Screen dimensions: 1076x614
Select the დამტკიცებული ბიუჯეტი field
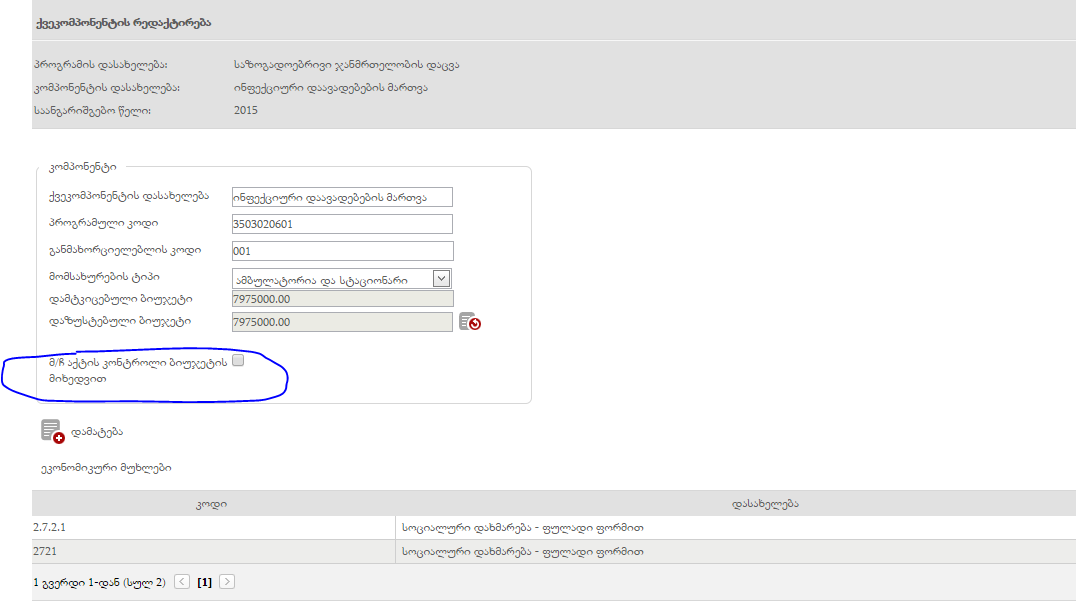[342, 299]
